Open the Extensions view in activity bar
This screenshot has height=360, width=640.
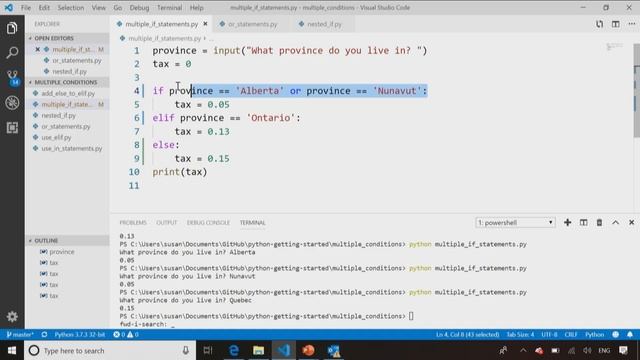pos(12,128)
